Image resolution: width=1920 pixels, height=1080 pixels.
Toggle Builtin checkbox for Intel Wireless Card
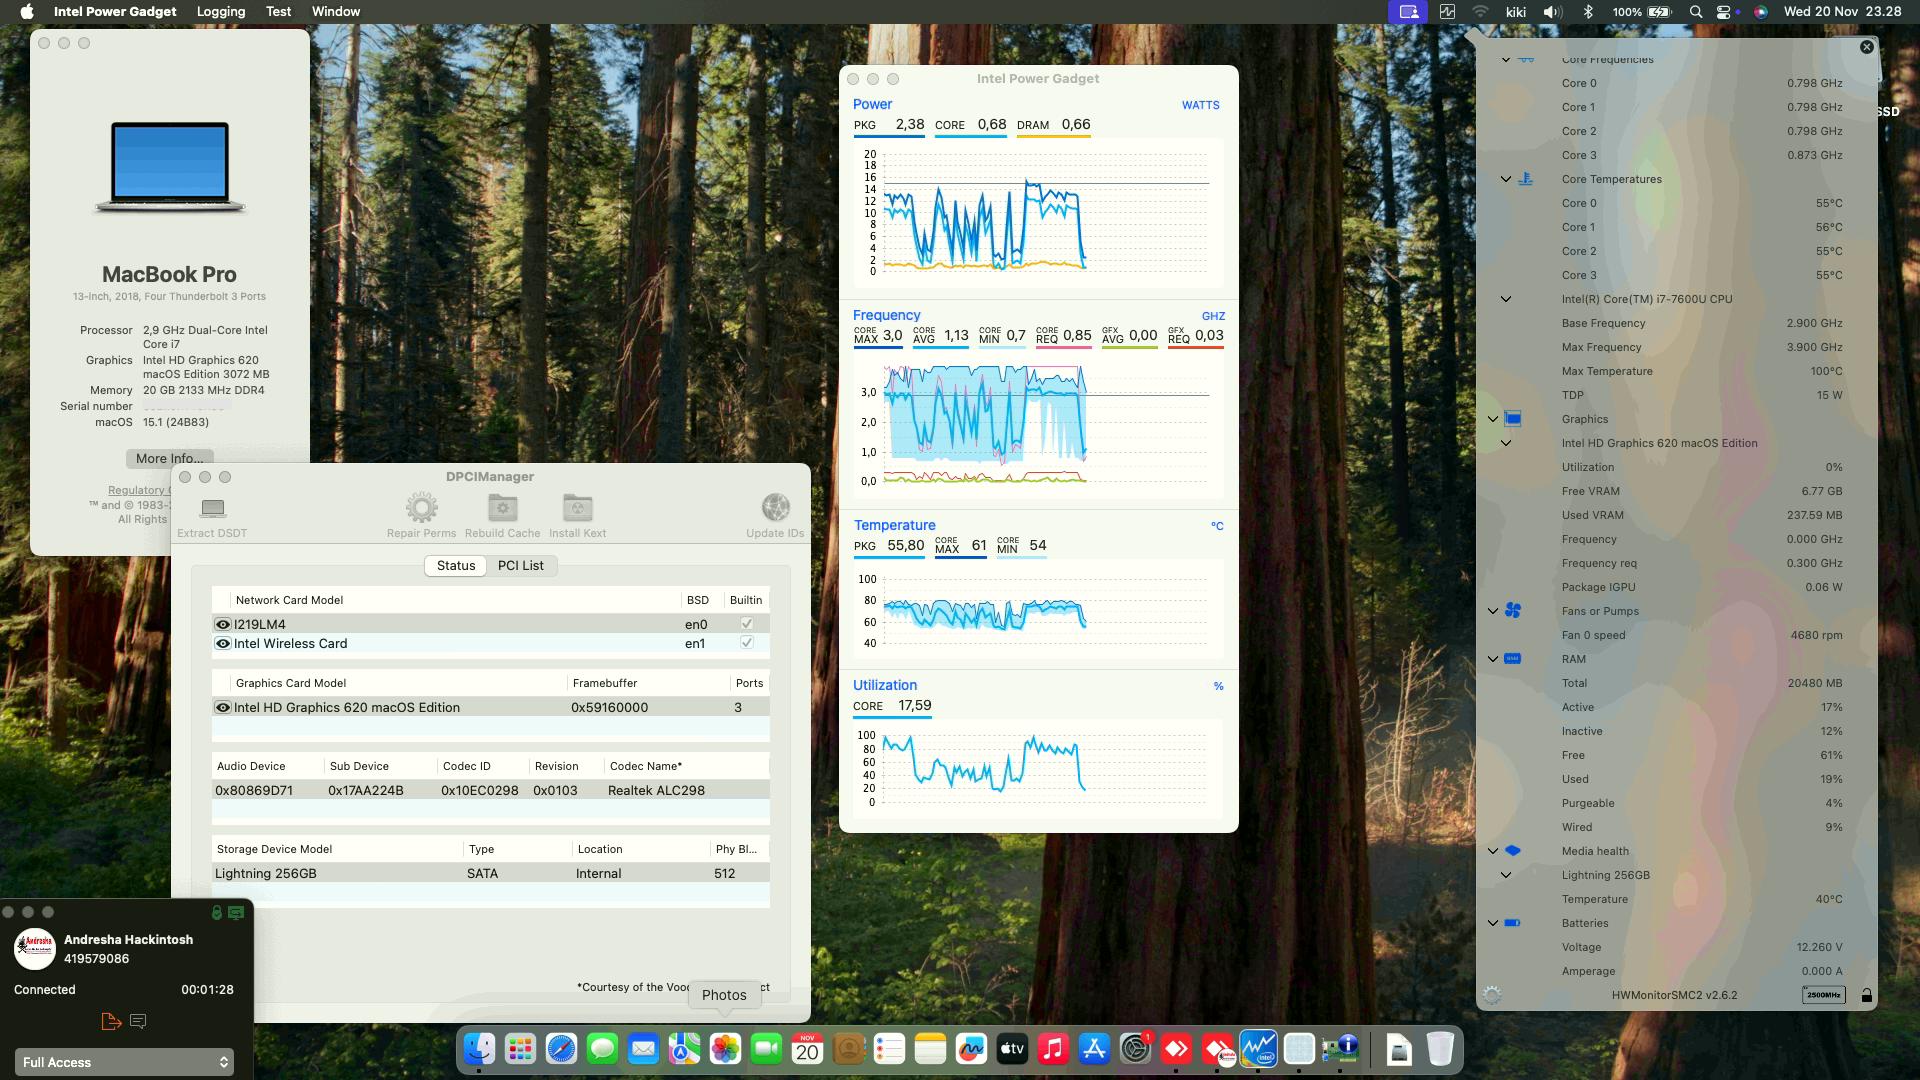(746, 643)
